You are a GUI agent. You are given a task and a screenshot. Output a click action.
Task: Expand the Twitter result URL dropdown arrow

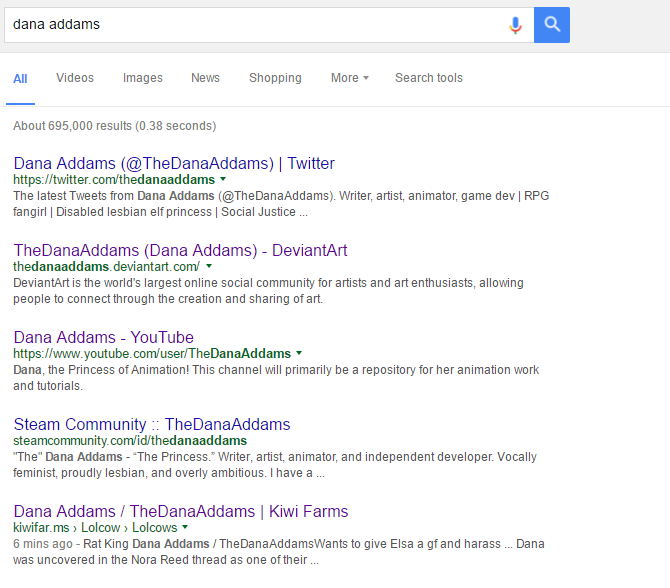tap(223, 179)
